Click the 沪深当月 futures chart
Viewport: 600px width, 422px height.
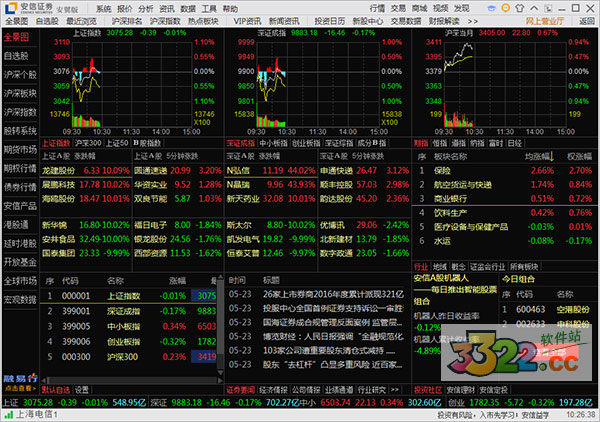pos(504,85)
